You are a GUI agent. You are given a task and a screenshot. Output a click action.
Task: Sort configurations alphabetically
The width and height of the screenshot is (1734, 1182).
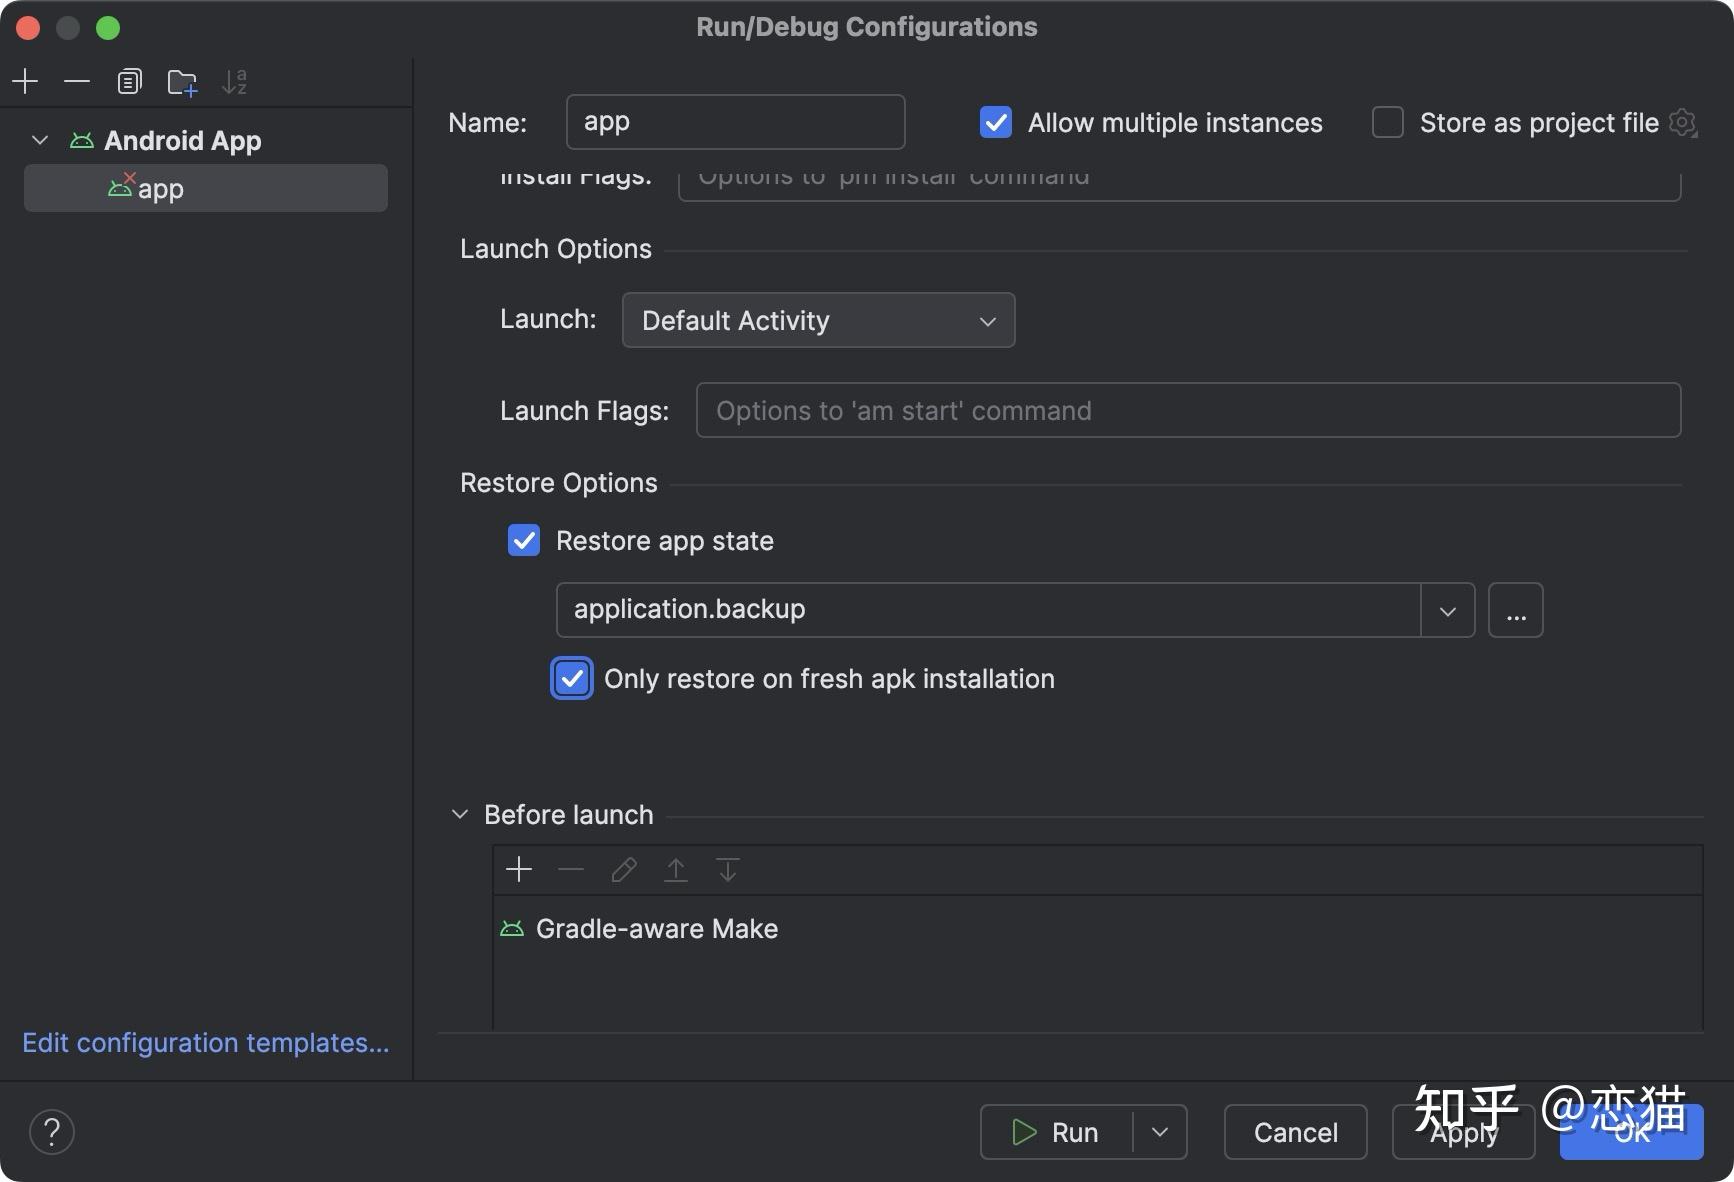tap(235, 81)
